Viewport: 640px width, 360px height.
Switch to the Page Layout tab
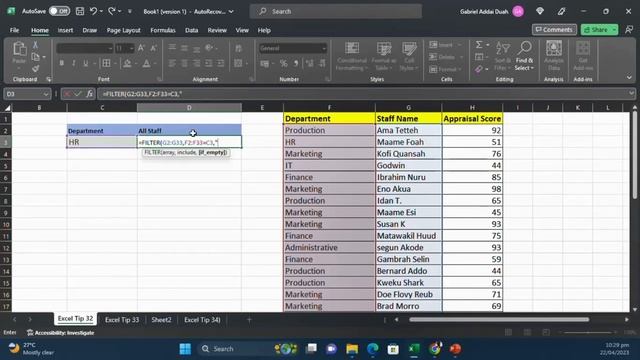click(123, 30)
